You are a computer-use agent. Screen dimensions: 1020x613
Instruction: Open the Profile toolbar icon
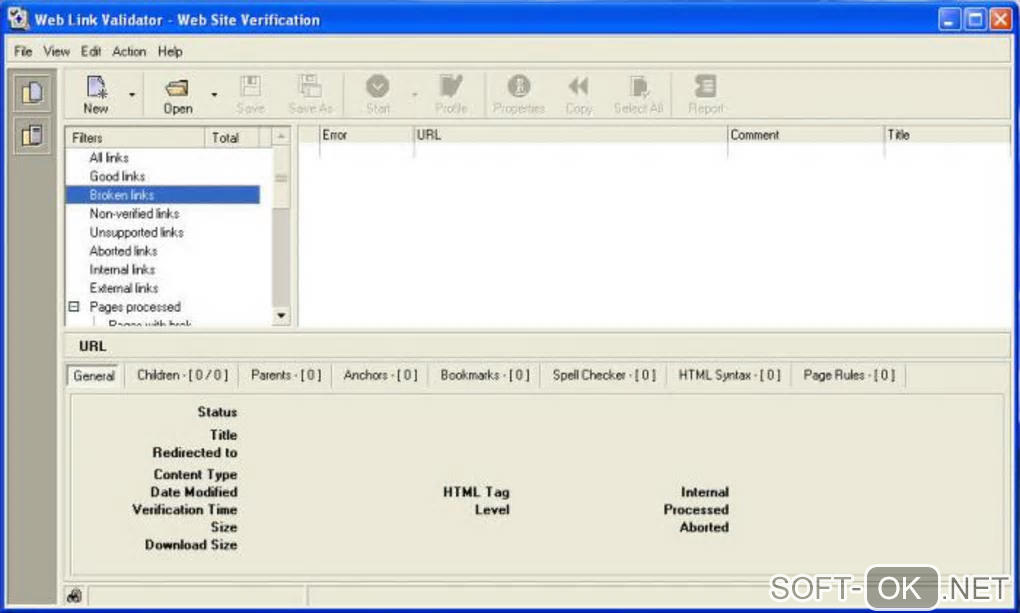point(451,89)
